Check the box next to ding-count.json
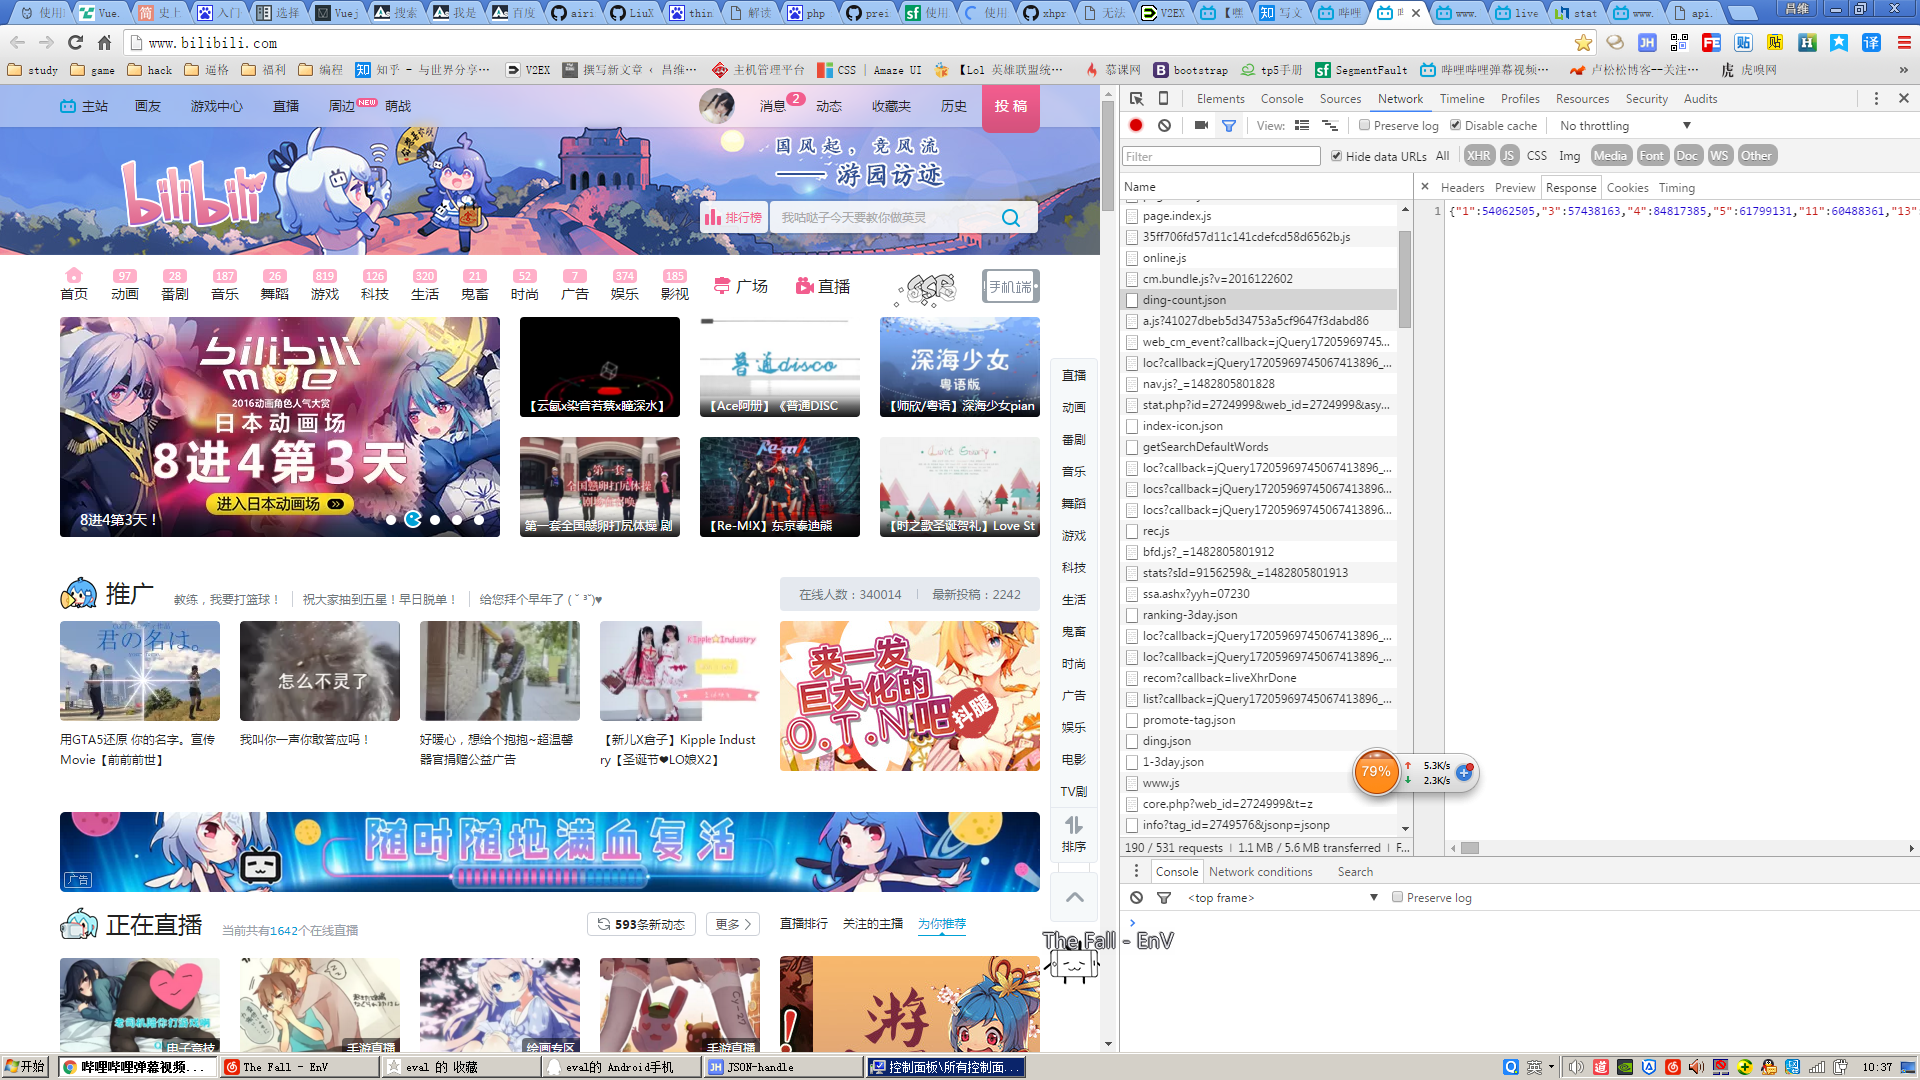 coord(1132,300)
